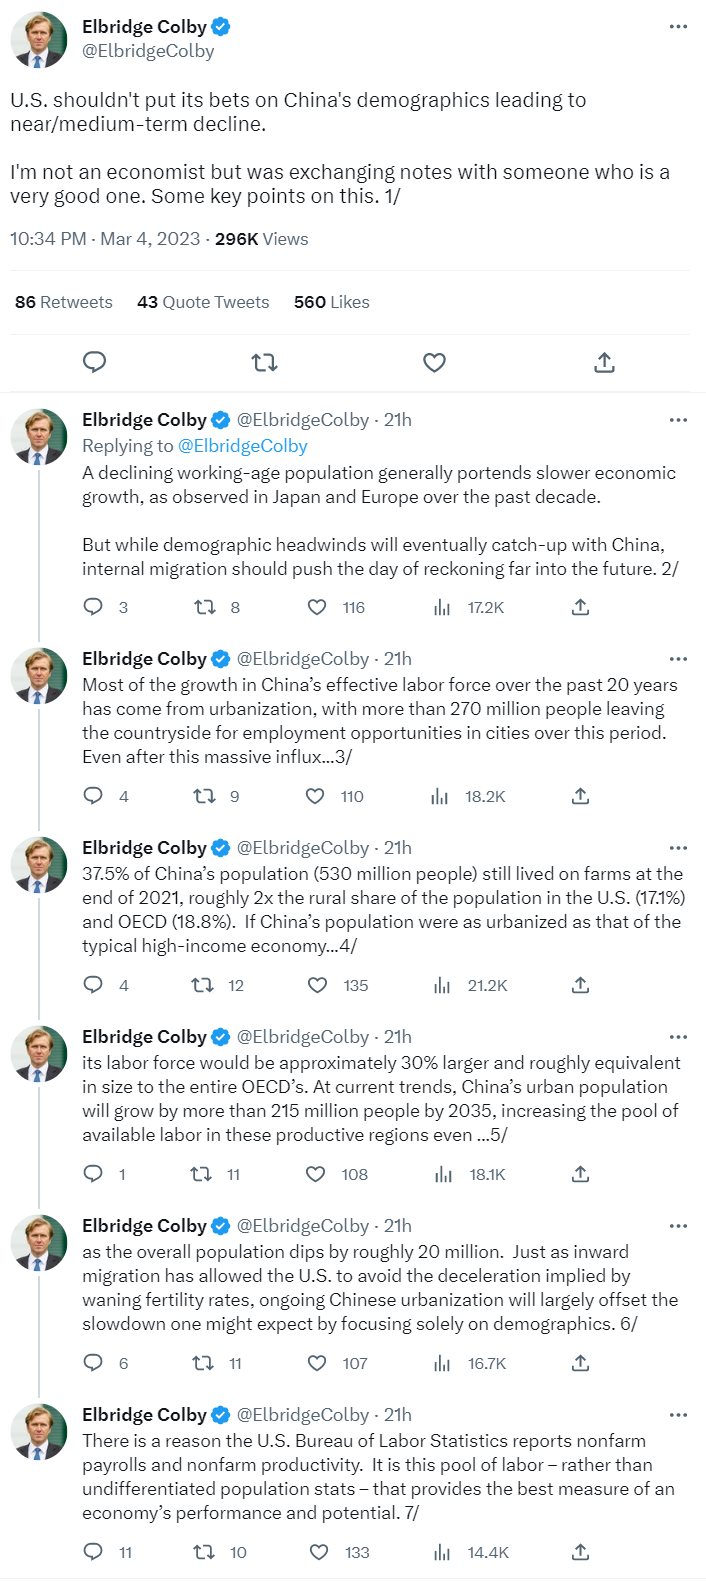The height and width of the screenshot is (1582, 706).
Task: Reply to the main tweet via comment icon
Action: coord(94,362)
